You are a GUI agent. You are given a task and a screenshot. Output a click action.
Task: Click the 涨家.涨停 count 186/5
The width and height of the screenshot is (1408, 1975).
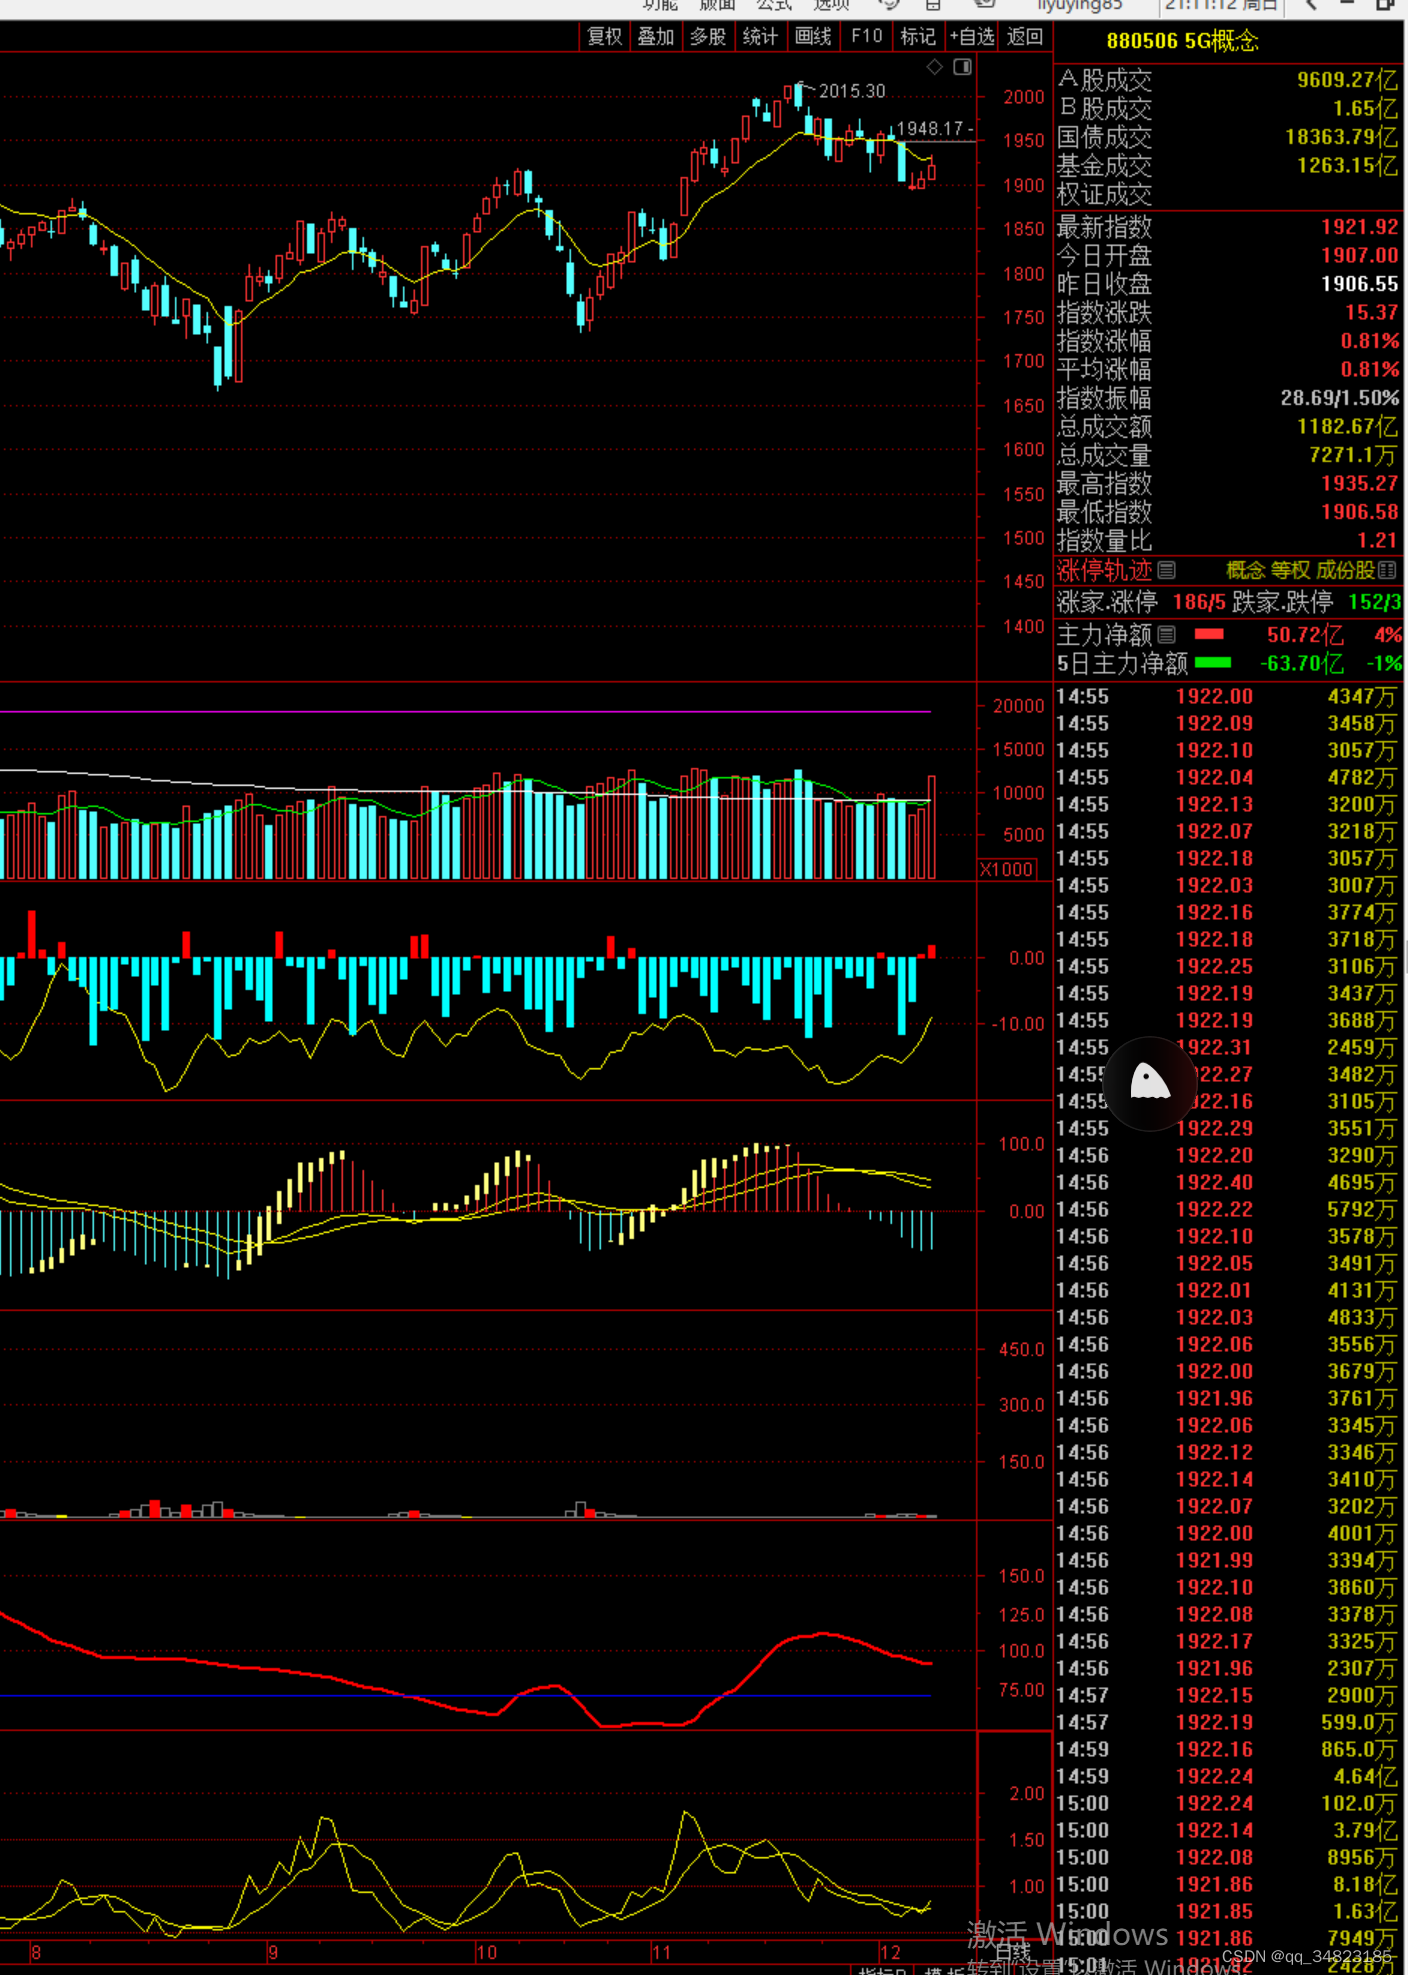(1198, 602)
